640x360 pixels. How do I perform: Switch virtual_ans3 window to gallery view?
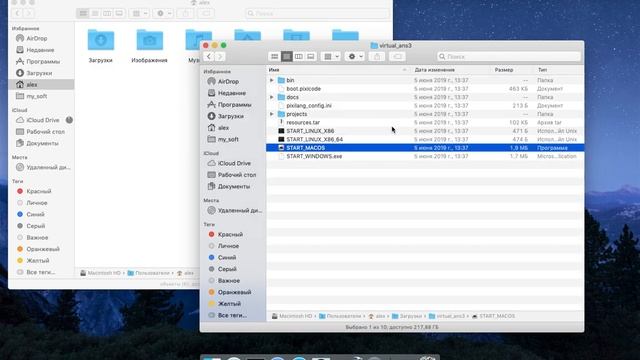point(311,56)
